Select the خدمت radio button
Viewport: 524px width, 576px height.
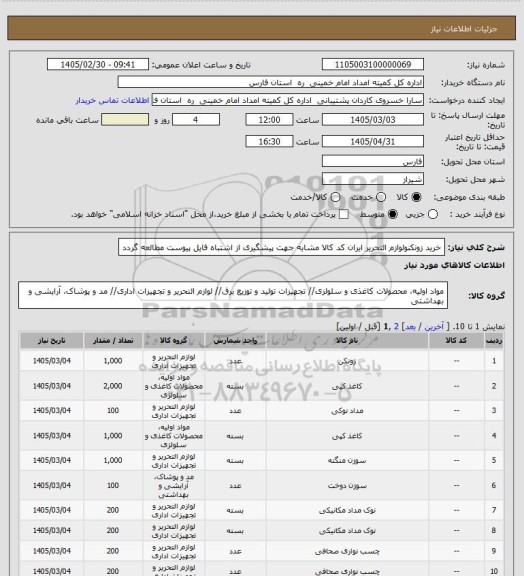(381, 197)
